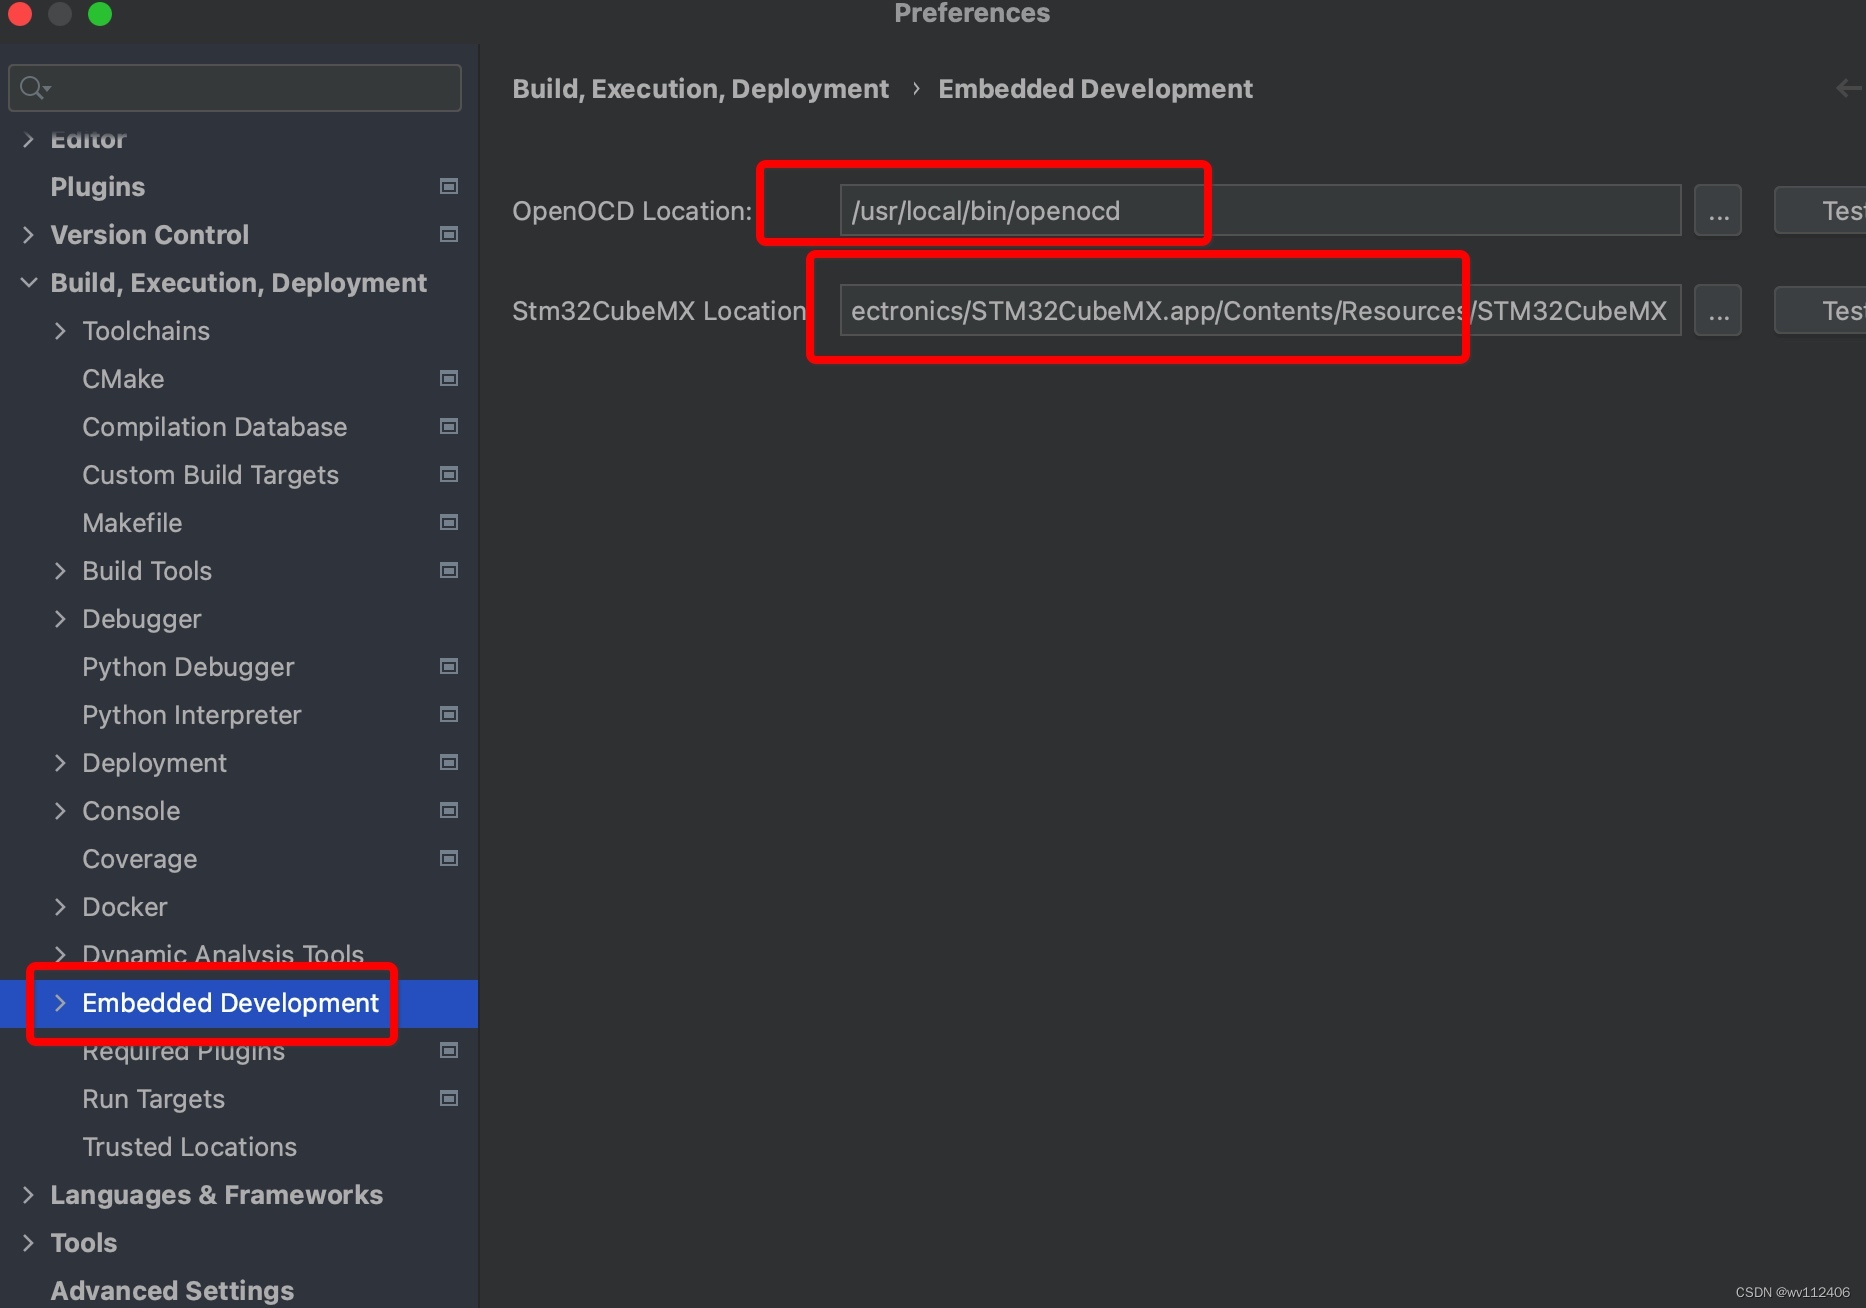Screen dimensions: 1866x1308
Task: Click the project-level icon beside Console
Action: coord(449,810)
